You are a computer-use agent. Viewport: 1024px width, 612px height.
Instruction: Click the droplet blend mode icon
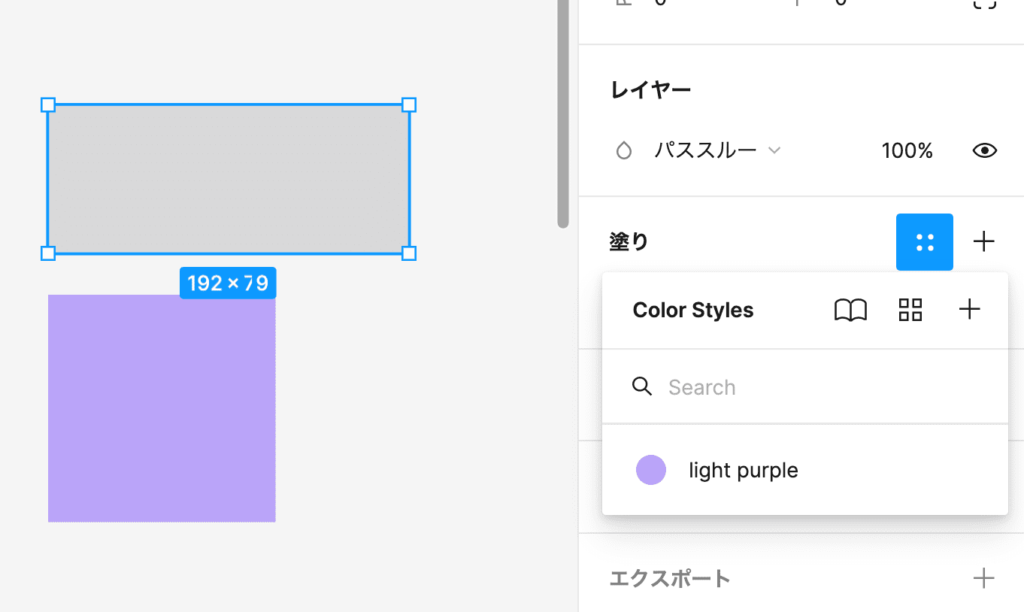click(624, 151)
